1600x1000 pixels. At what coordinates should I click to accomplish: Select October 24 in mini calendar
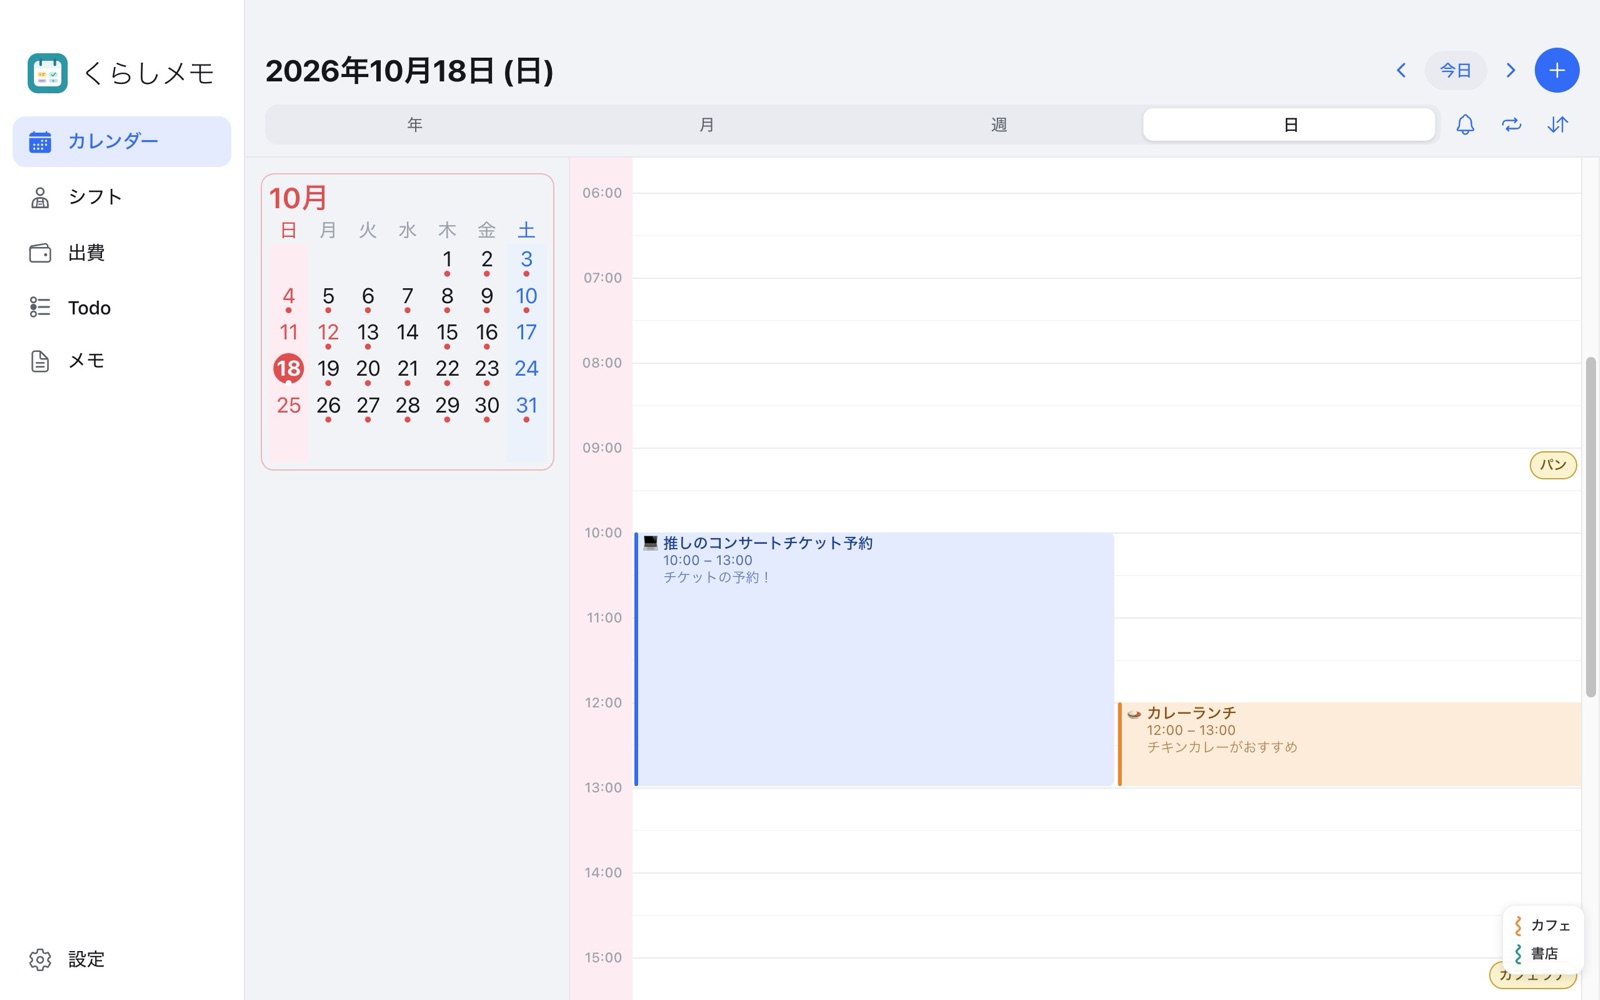point(526,369)
